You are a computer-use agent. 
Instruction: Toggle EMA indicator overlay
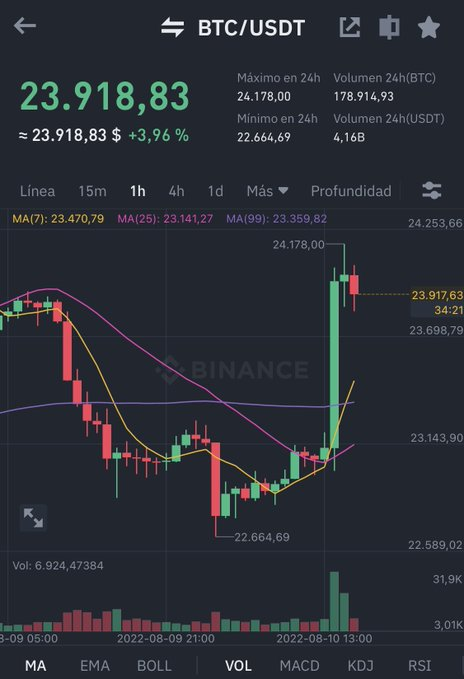click(x=95, y=666)
